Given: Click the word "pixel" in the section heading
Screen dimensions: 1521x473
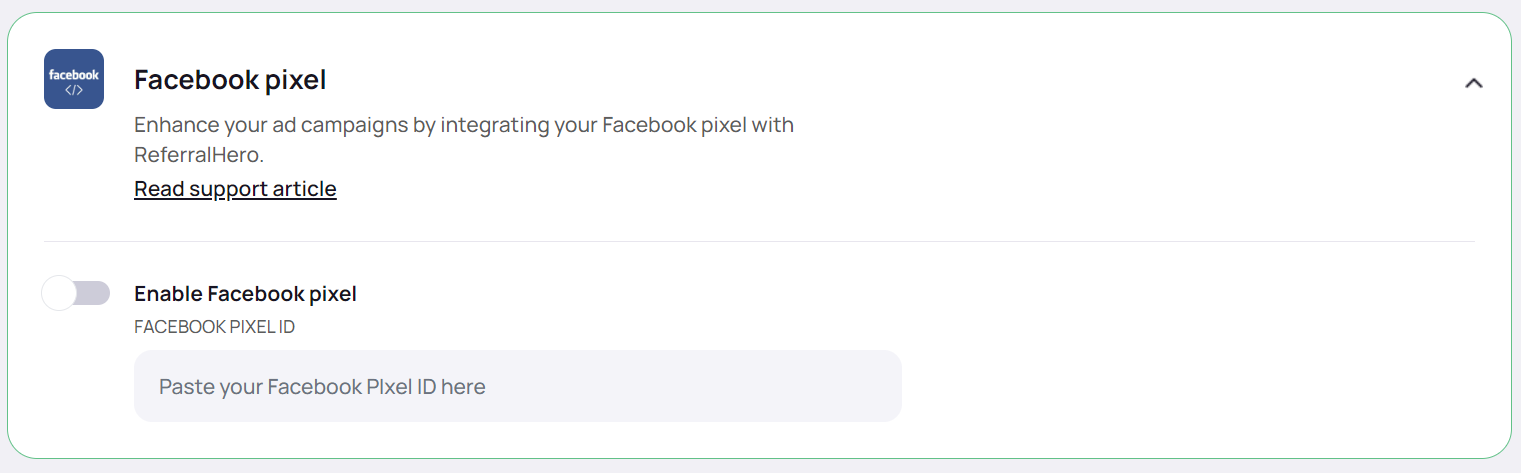Looking at the screenshot, I should tap(295, 80).
